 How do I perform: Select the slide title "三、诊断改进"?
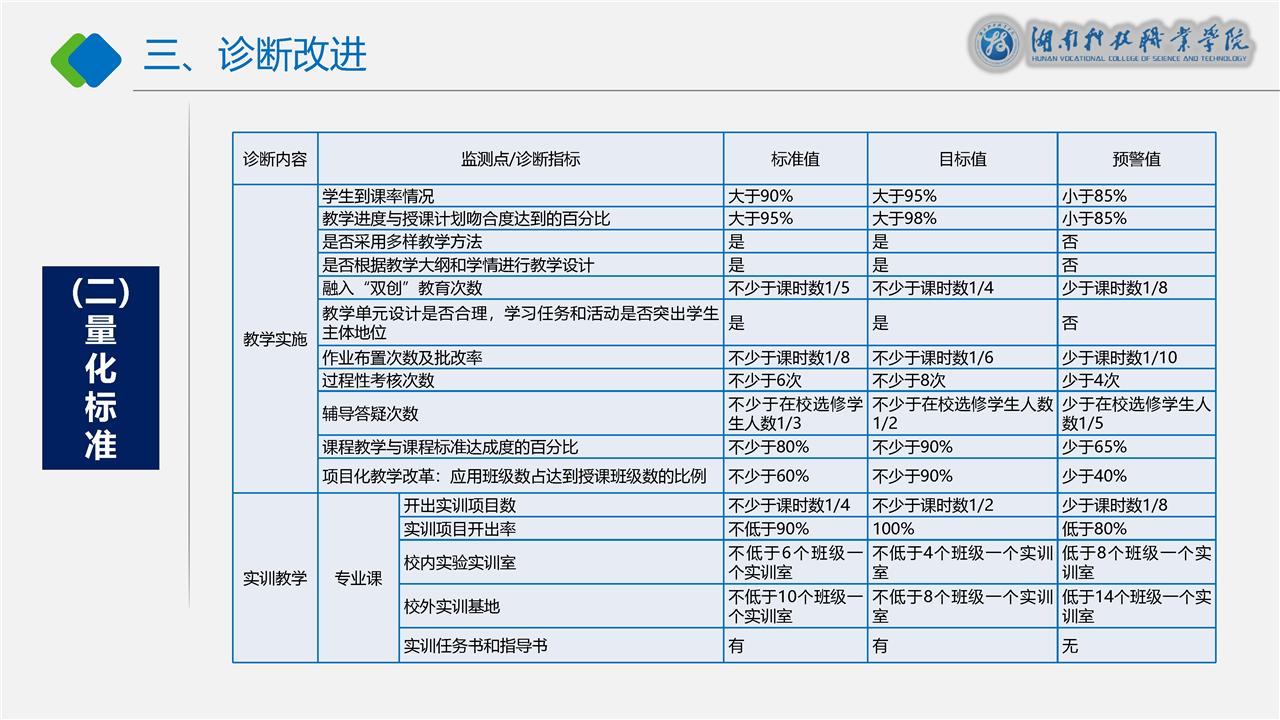tap(255, 55)
